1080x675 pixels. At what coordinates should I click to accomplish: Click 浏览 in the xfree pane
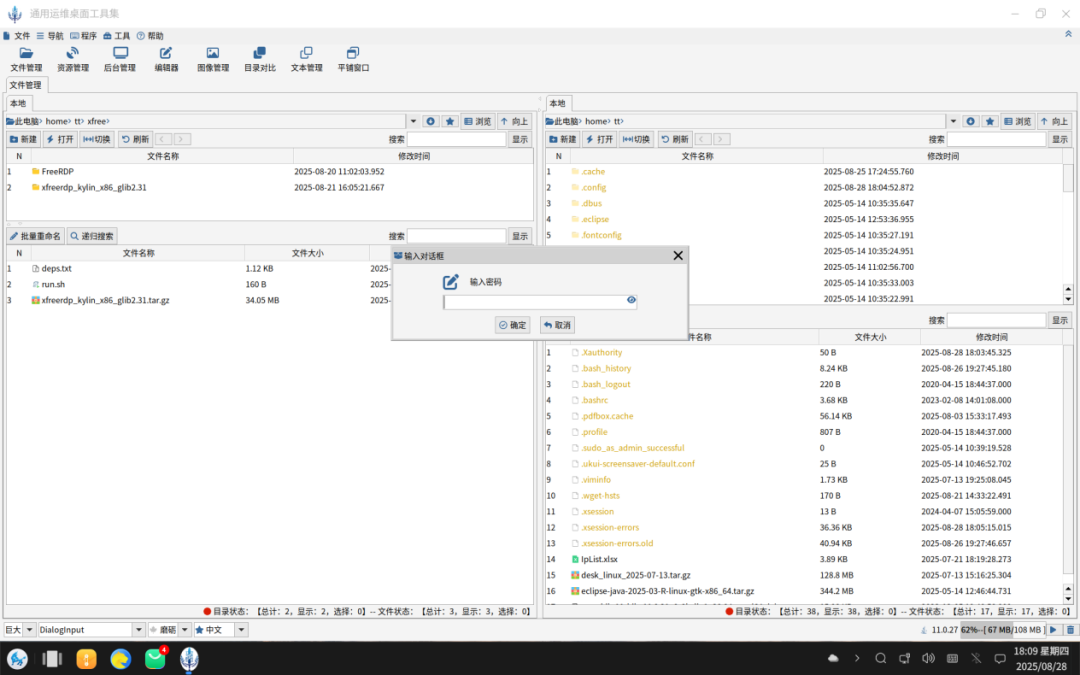tap(478, 121)
